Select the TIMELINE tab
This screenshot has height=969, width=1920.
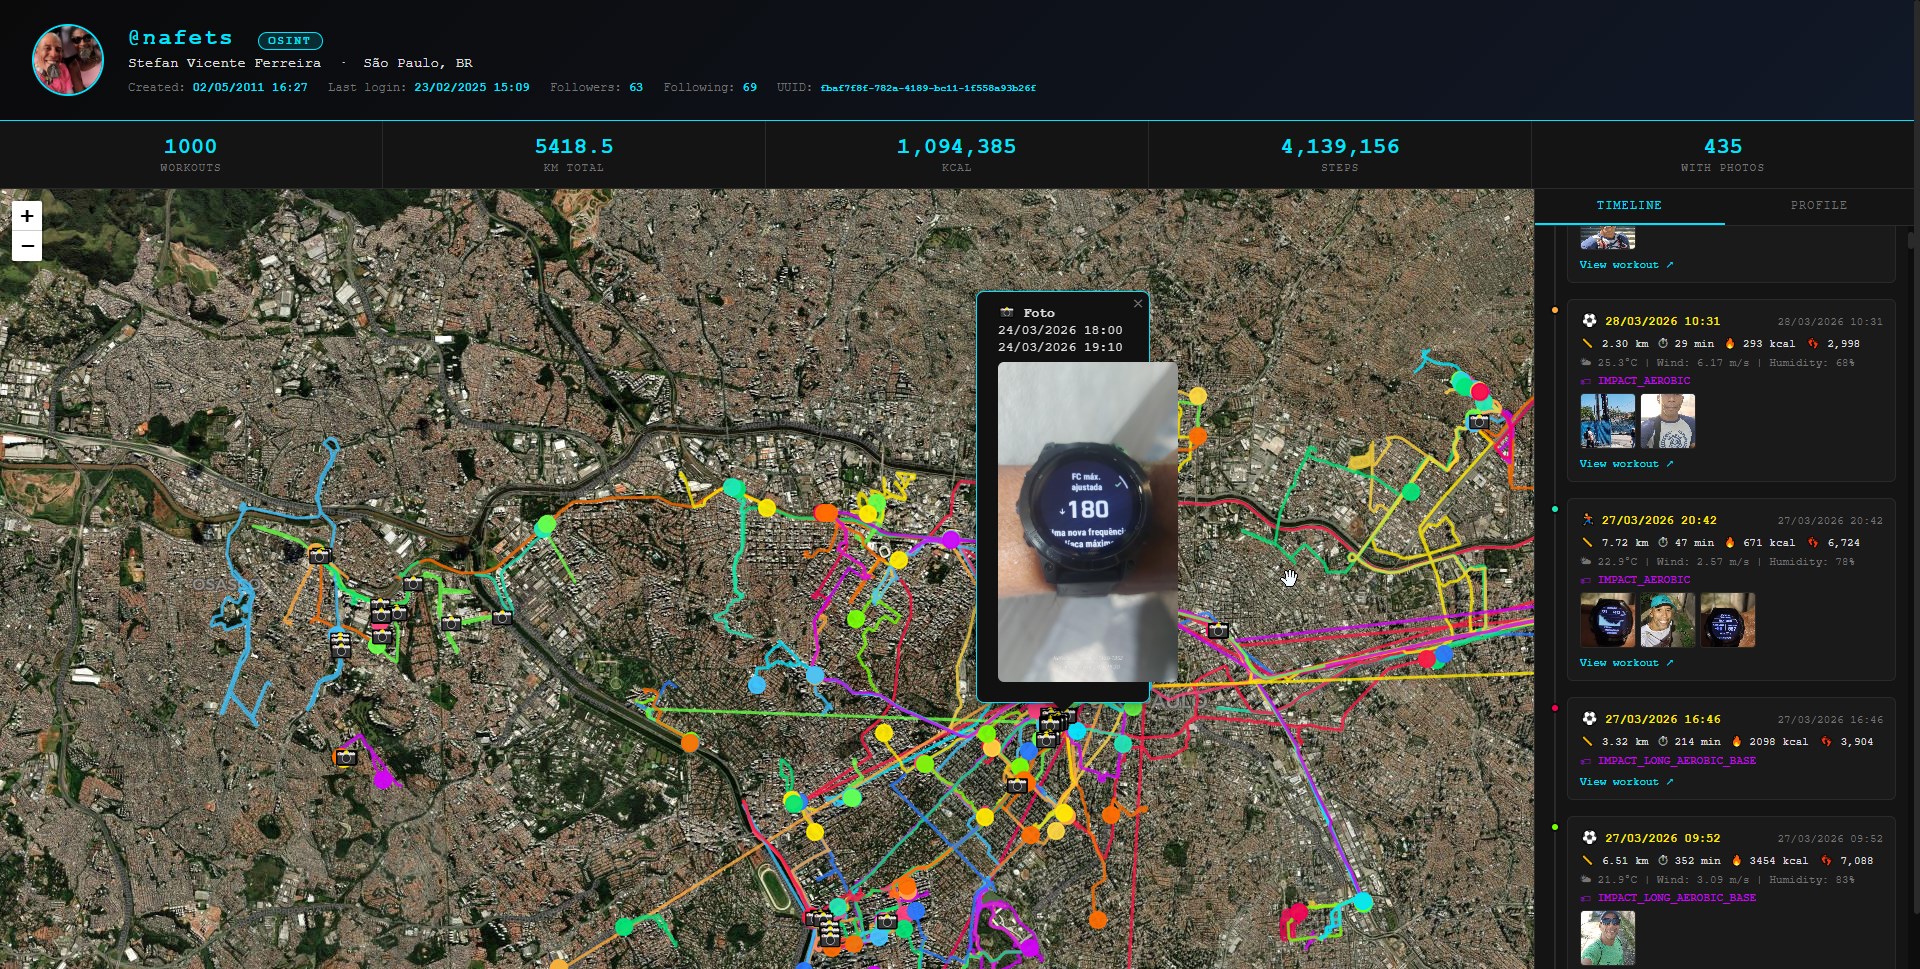[1629, 206]
